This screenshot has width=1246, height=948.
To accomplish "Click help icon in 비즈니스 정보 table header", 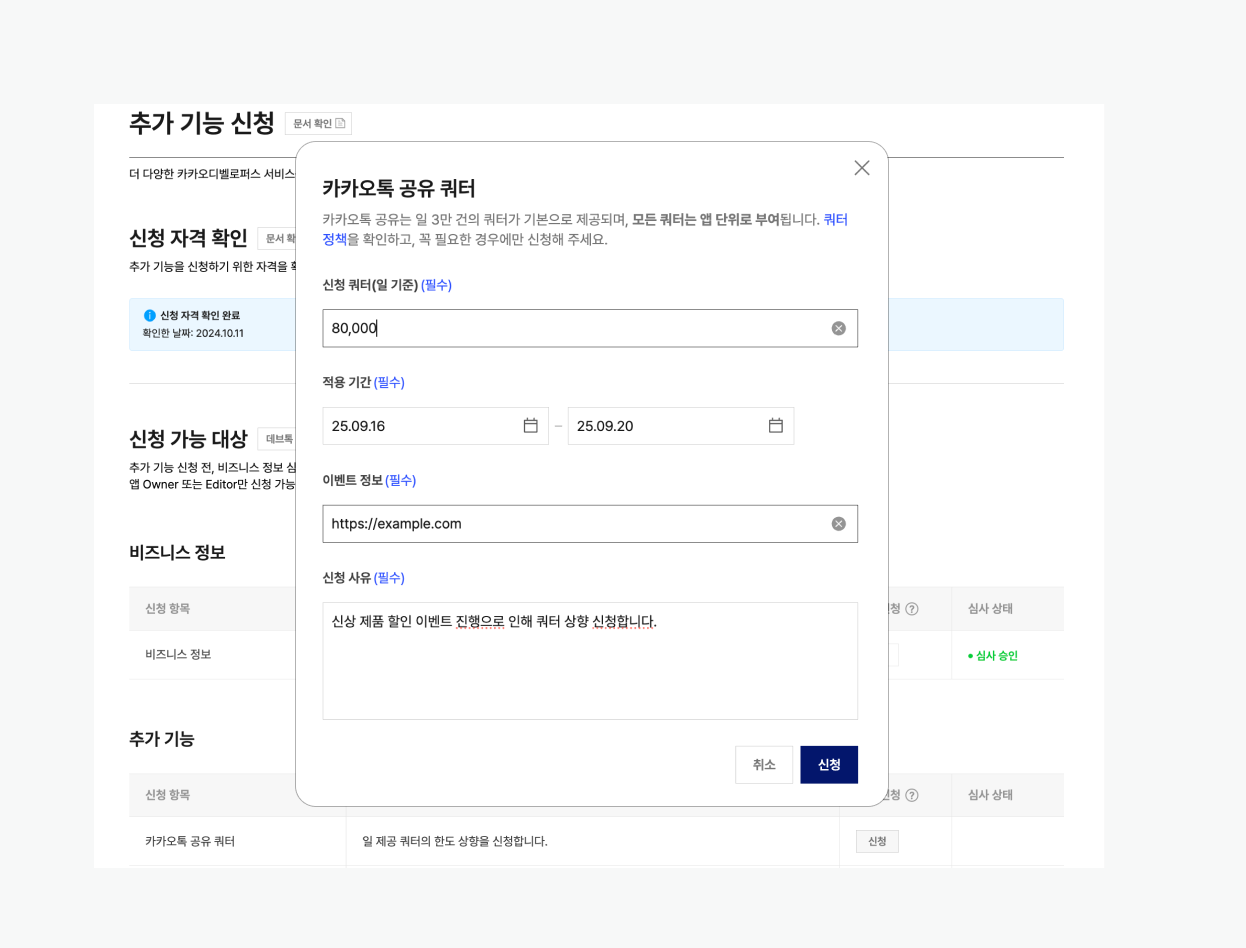I will point(911,609).
